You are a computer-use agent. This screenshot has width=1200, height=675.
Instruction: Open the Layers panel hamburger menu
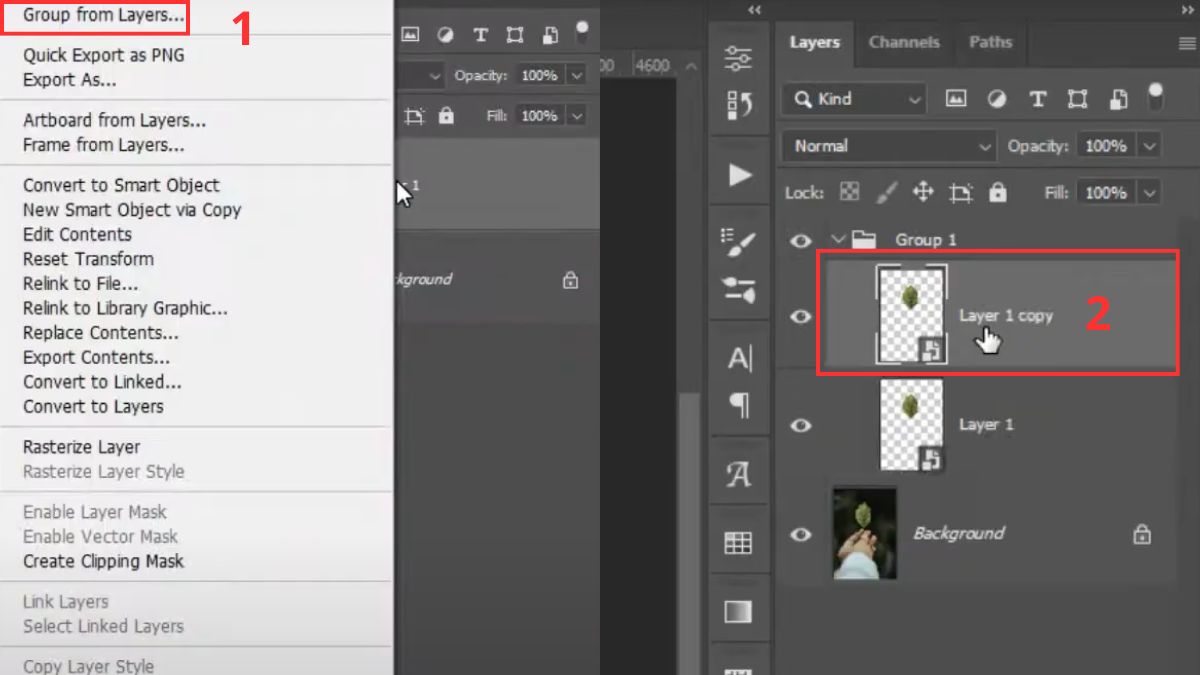(1187, 43)
